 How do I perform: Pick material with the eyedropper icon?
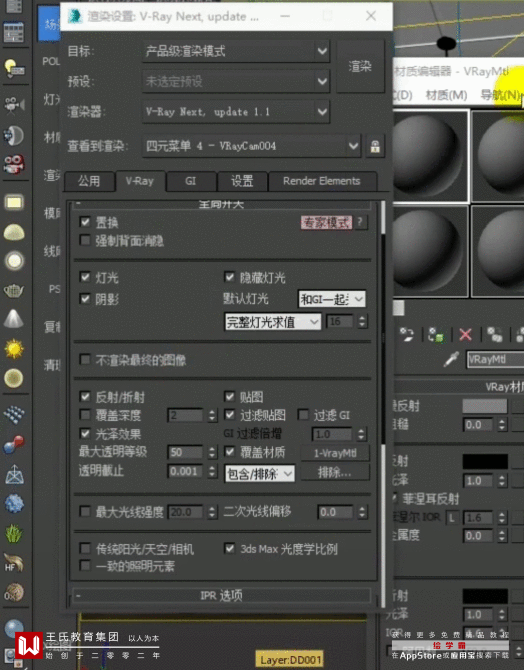(x=451, y=359)
